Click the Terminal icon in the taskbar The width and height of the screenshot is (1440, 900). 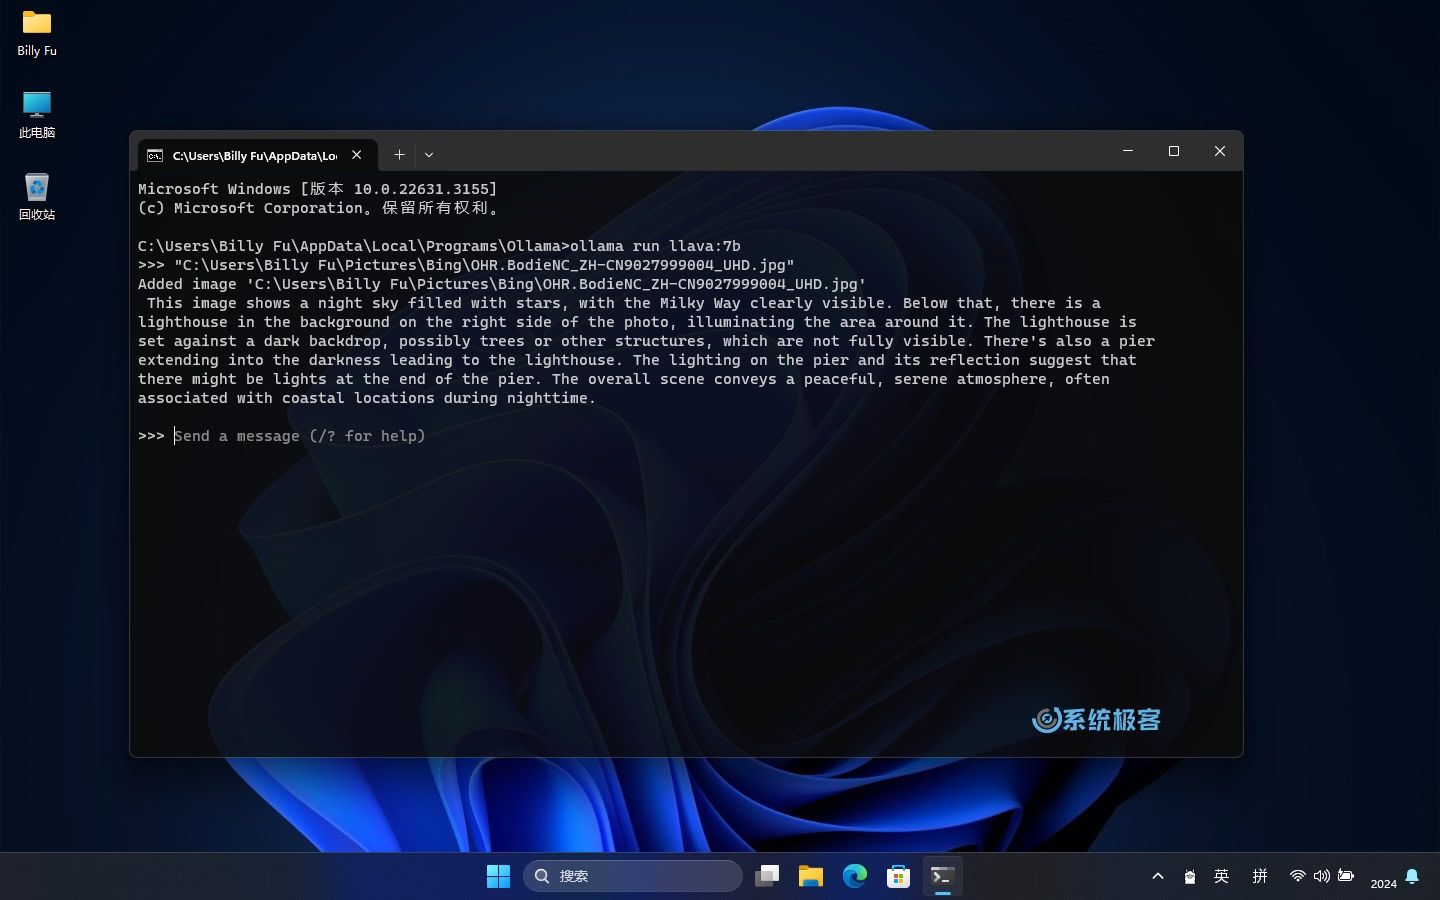[x=943, y=876]
